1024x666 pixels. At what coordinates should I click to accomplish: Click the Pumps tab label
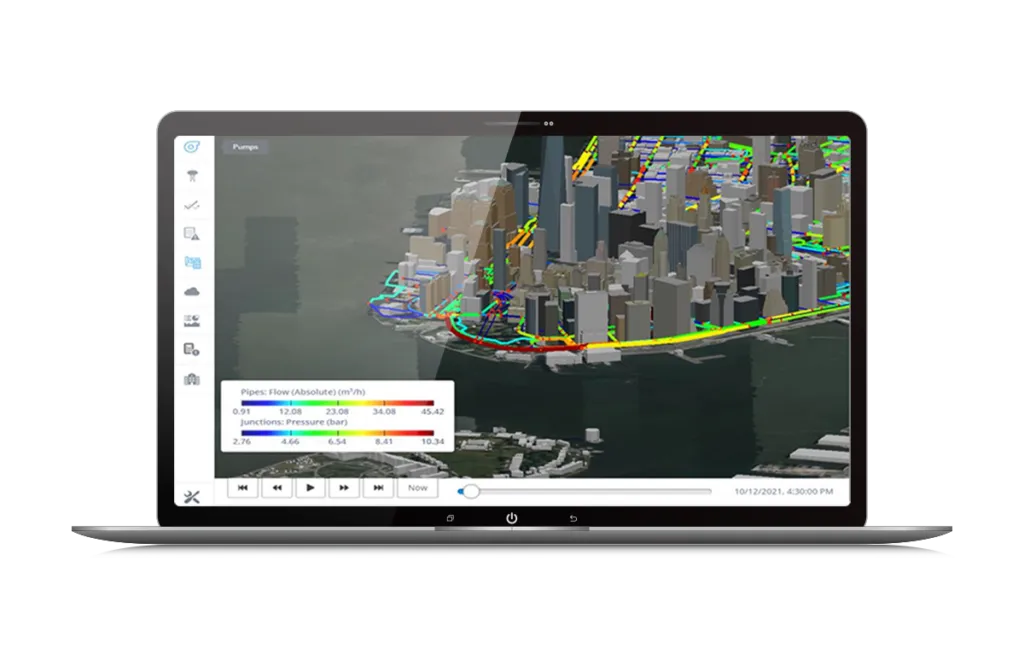click(x=246, y=147)
